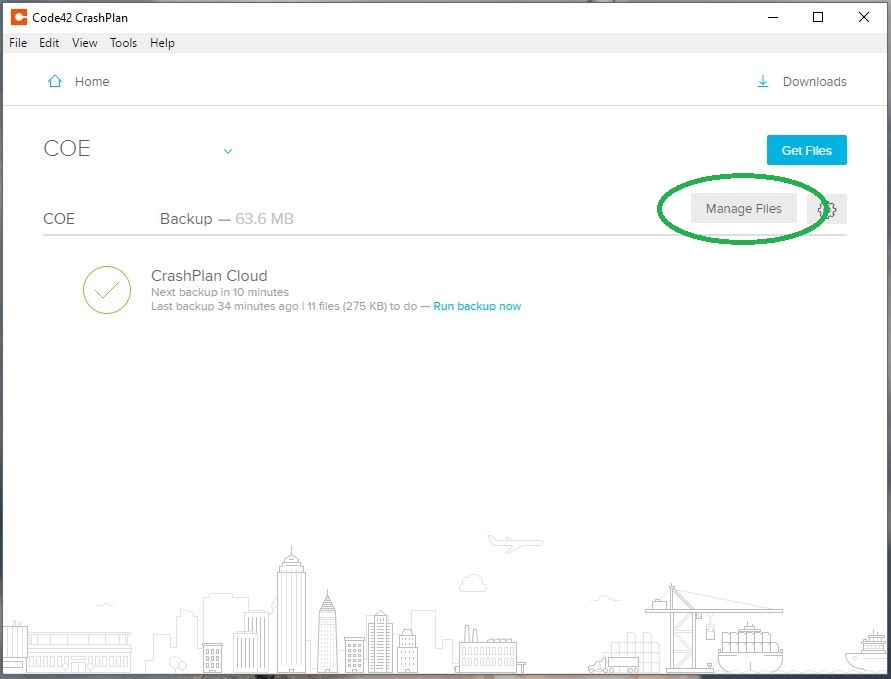Click the green checkmark showing backup health
The width and height of the screenshot is (891, 679).
107,290
